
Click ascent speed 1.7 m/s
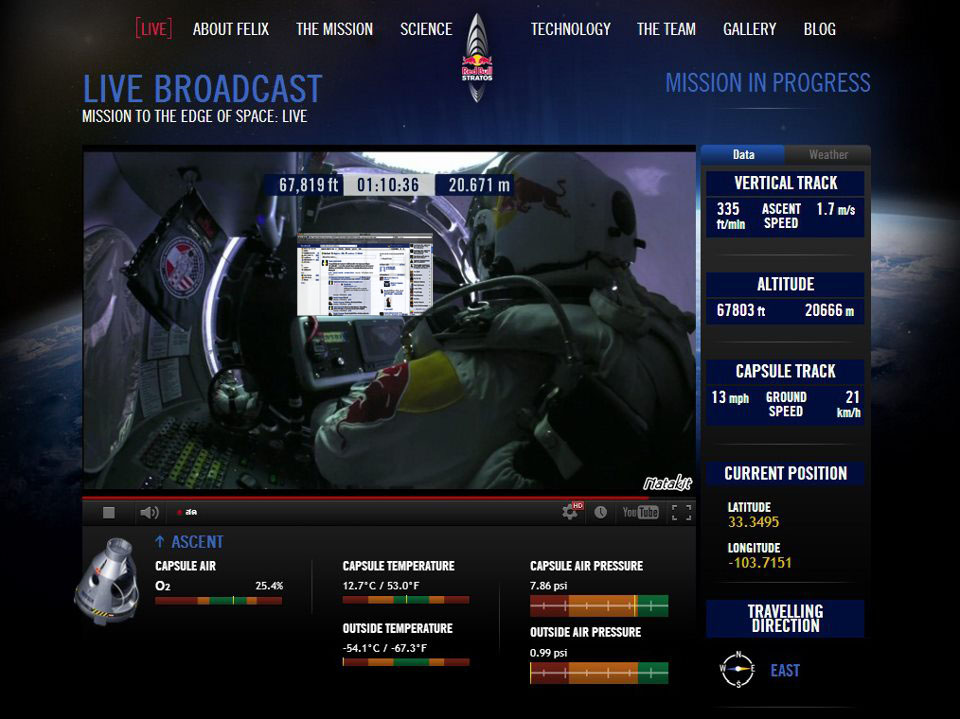pyautogui.click(x=836, y=209)
